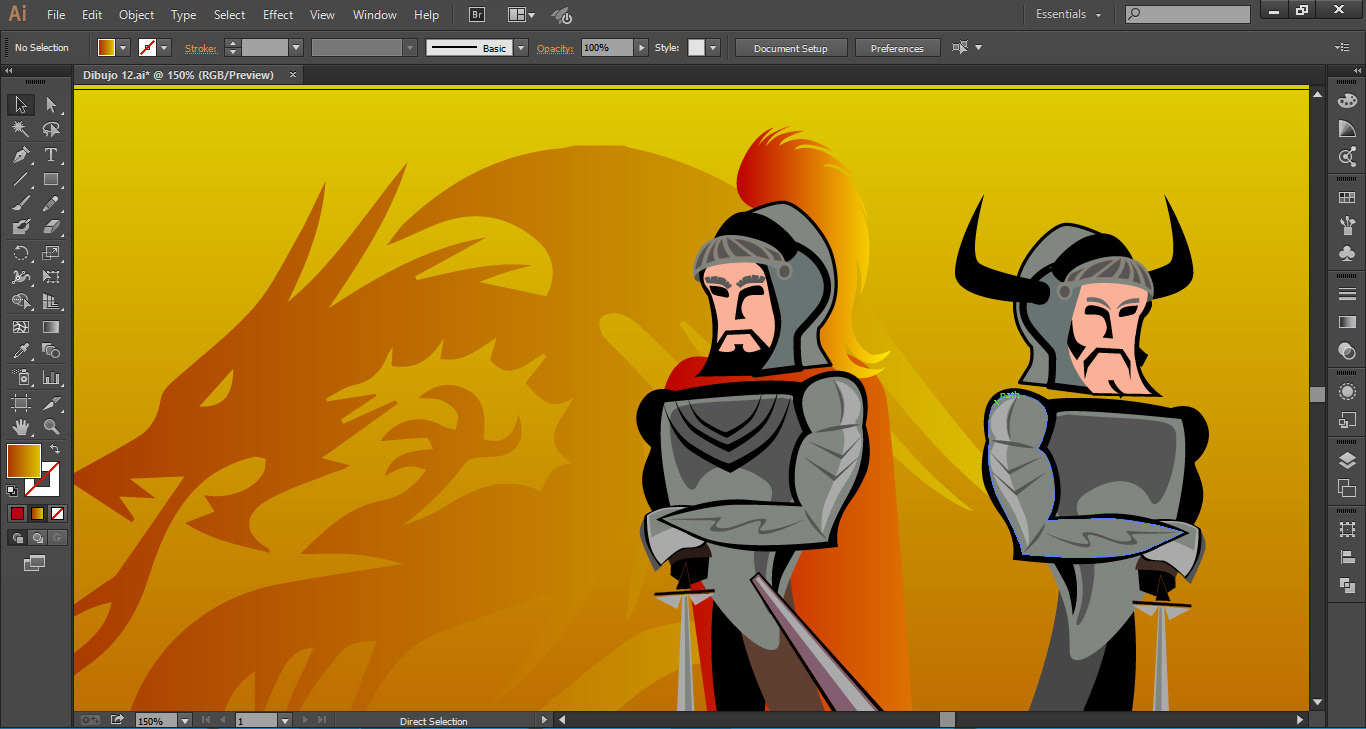Click the Fill color swatch in toolbox
The image size is (1366, 729).
pyautogui.click(x=23, y=461)
